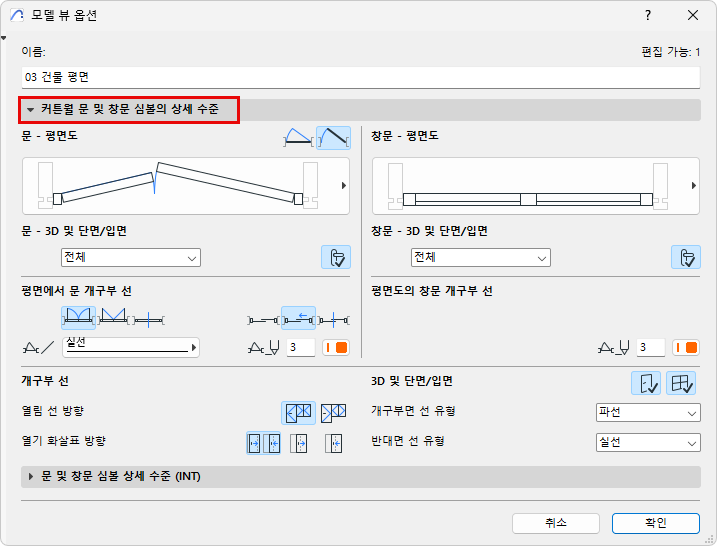Toggle door opening line in 3D view
Screen dimensions: 717x546
click(x=645, y=382)
